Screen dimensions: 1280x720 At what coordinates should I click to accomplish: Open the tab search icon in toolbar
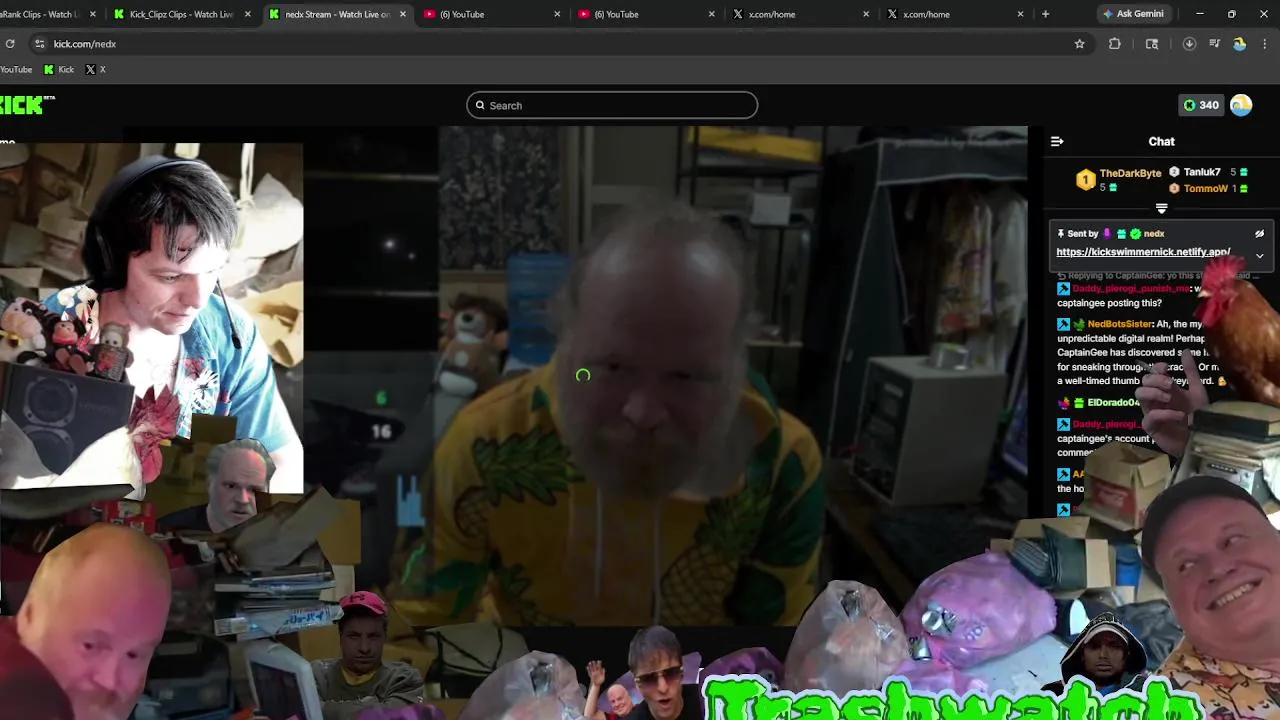(x=1152, y=44)
